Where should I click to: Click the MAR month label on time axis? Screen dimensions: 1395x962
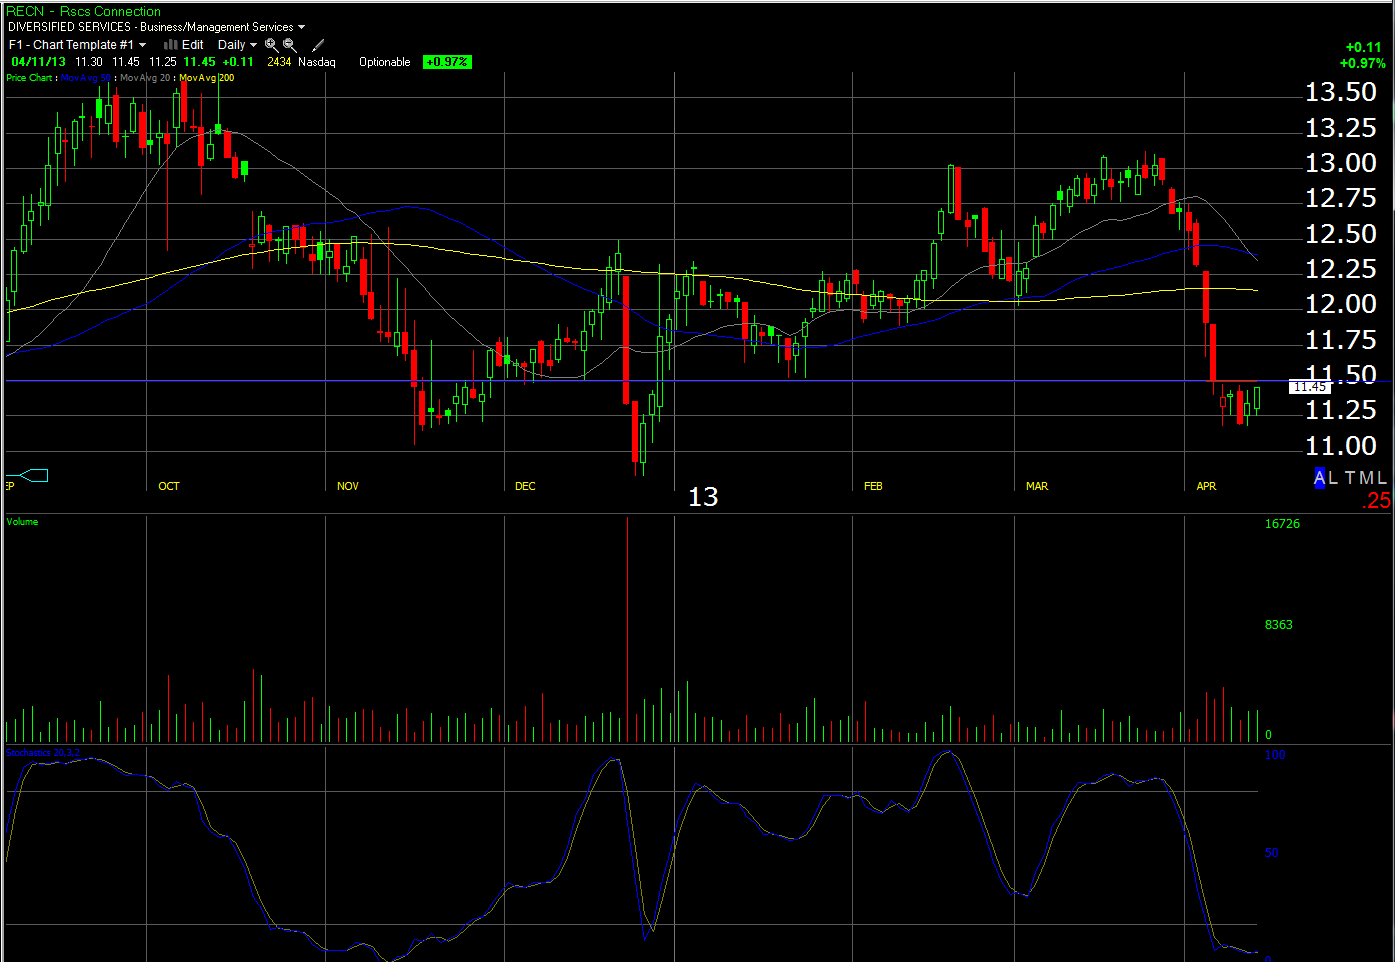point(1037,486)
